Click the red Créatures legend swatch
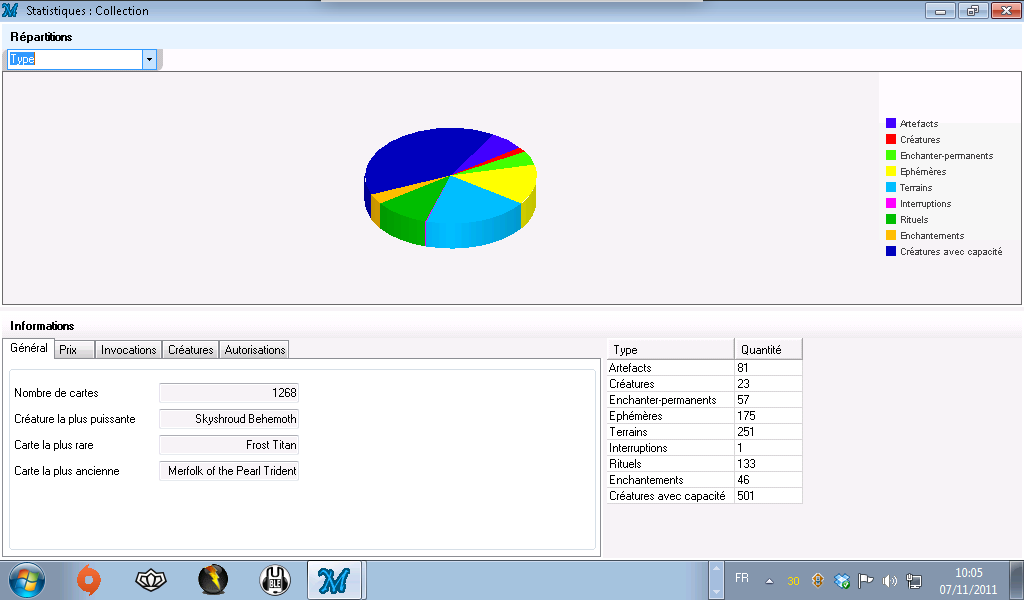The image size is (1024, 600). (x=891, y=139)
